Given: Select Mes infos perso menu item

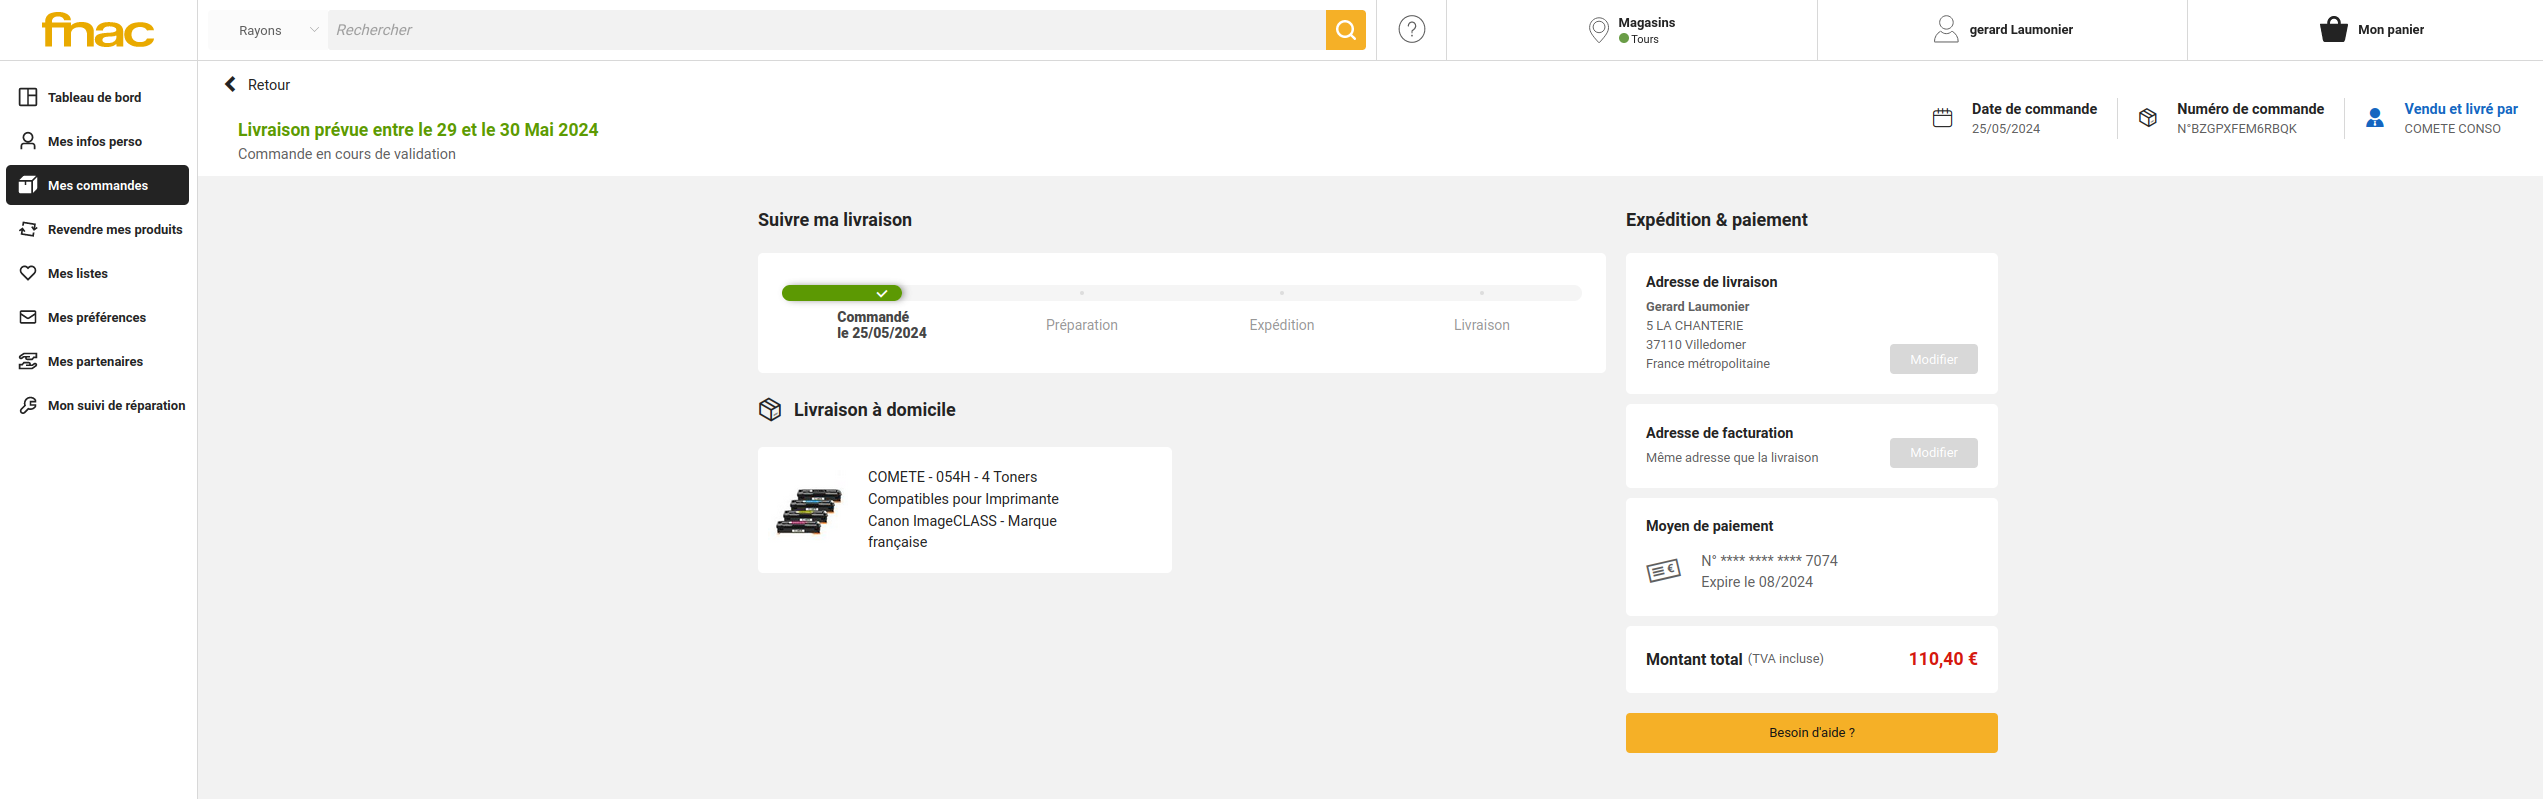Looking at the screenshot, I should point(95,141).
